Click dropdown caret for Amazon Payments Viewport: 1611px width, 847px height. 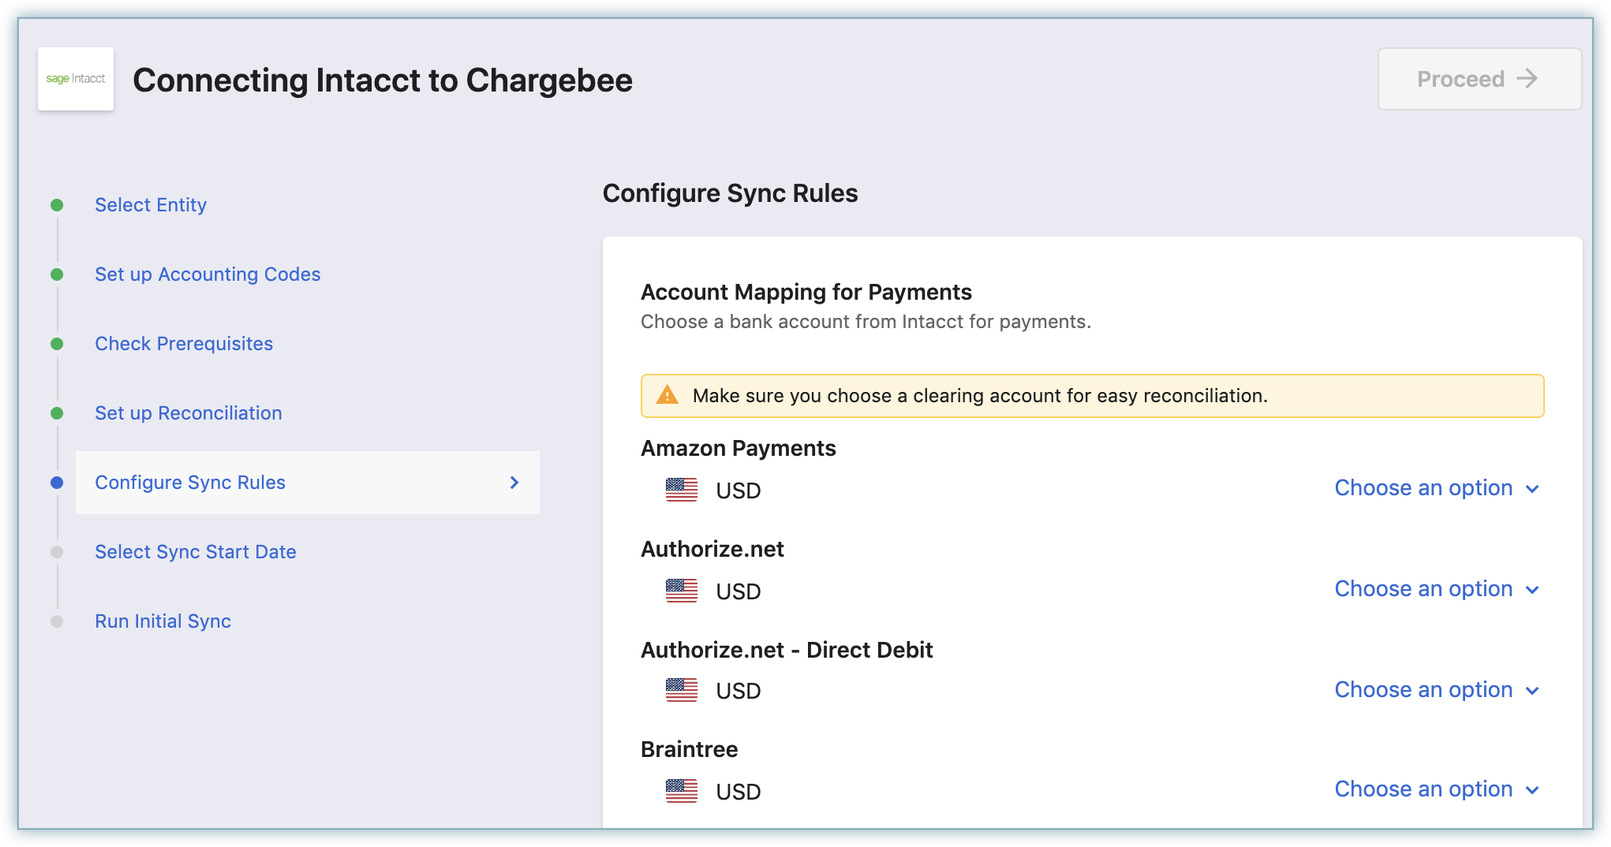tap(1532, 489)
